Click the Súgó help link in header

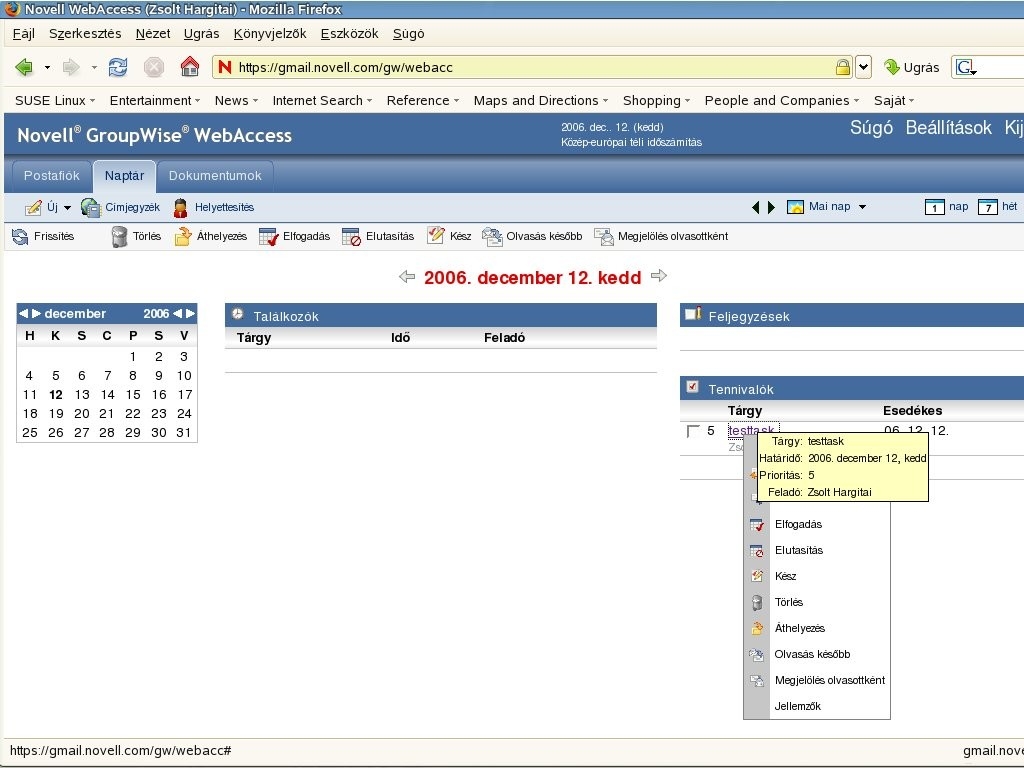[x=871, y=127]
